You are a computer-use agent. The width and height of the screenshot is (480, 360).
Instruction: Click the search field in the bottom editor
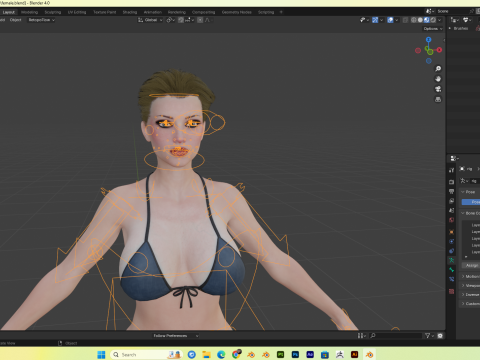tap(396, 336)
